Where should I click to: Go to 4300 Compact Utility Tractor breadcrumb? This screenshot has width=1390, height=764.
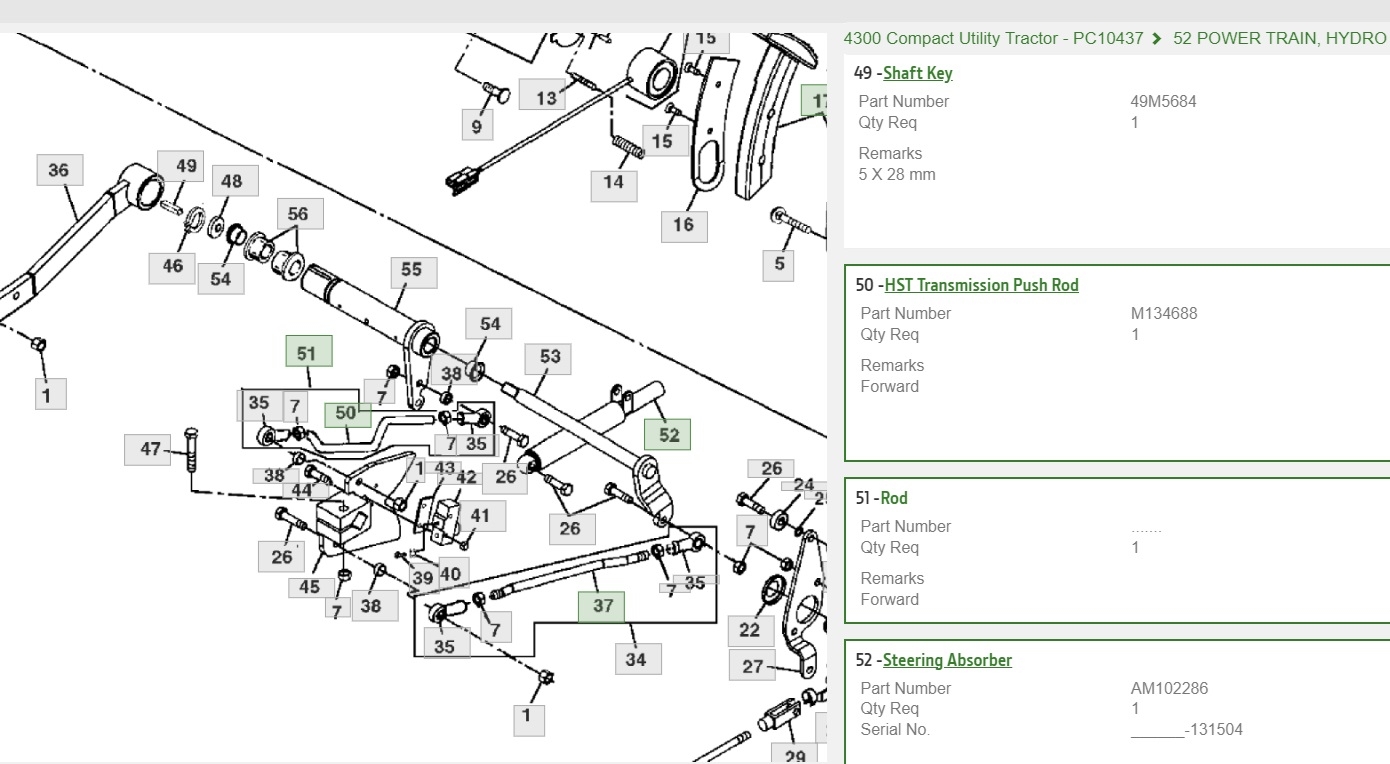(x=993, y=38)
